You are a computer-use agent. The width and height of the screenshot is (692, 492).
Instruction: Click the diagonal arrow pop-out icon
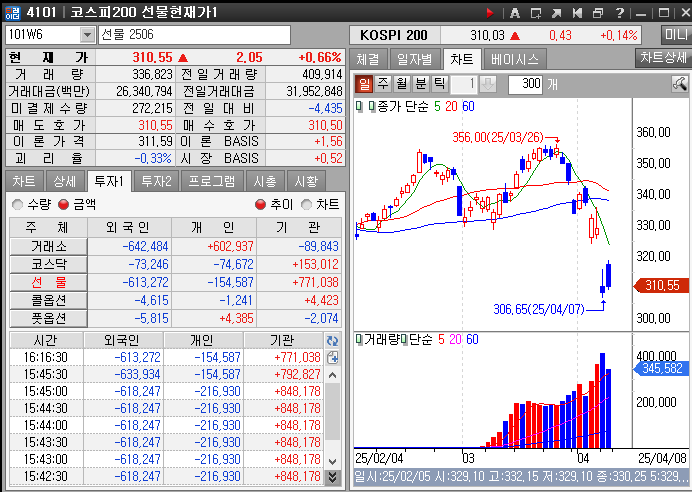557,13
